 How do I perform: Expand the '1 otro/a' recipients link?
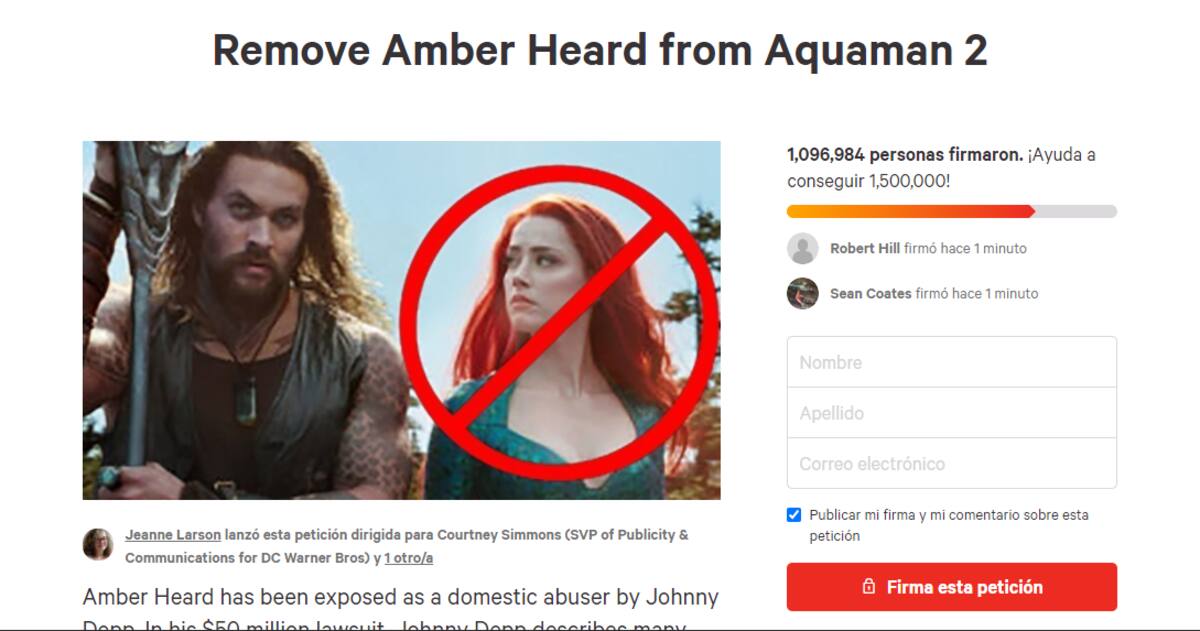pyautogui.click(x=408, y=558)
